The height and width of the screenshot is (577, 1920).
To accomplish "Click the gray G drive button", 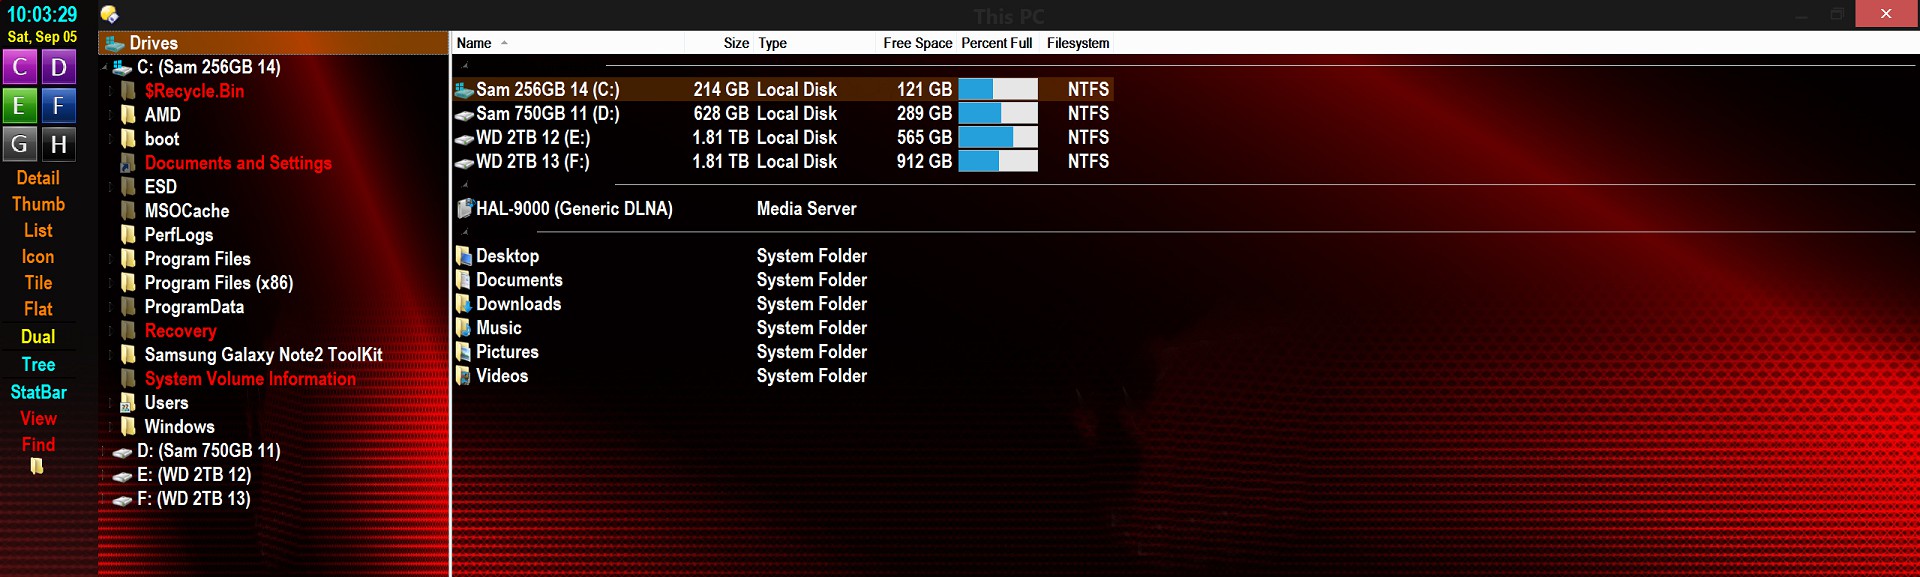I will [x=19, y=144].
